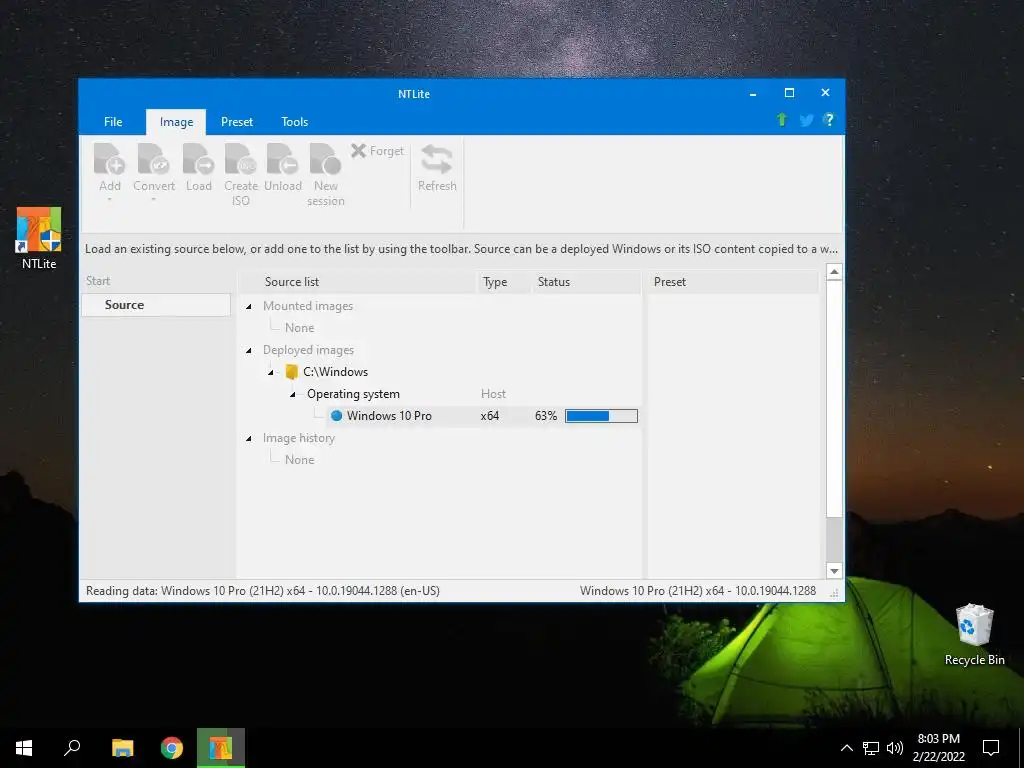Image resolution: width=1024 pixels, height=768 pixels.
Task: Click 'None' under Mounted images
Action: click(299, 328)
